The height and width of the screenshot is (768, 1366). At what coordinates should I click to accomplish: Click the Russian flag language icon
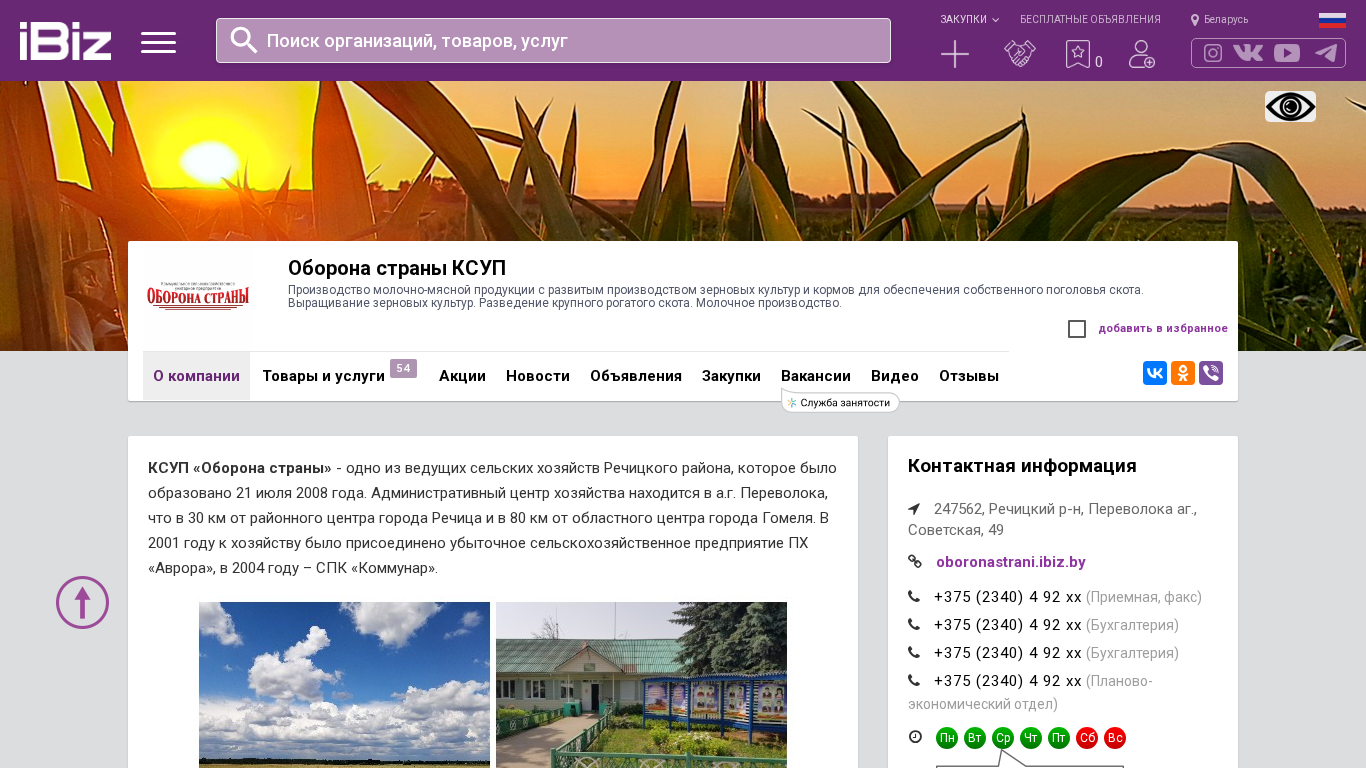click(x=1332, y=20)
